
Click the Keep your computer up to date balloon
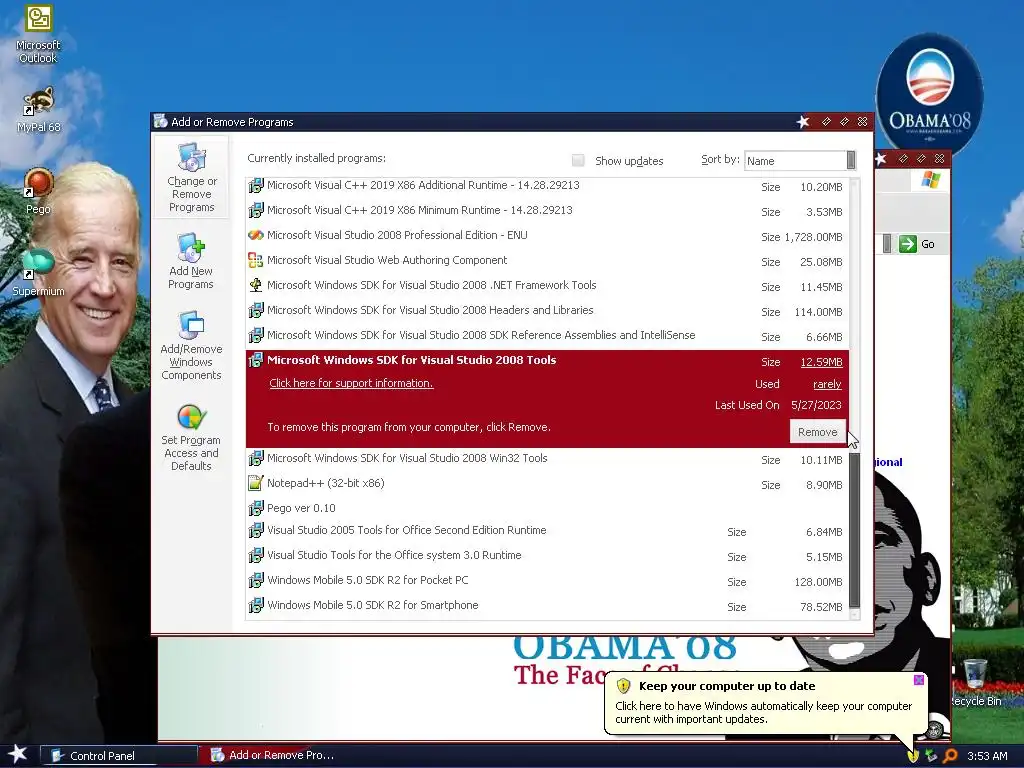[x=766, y=703]
